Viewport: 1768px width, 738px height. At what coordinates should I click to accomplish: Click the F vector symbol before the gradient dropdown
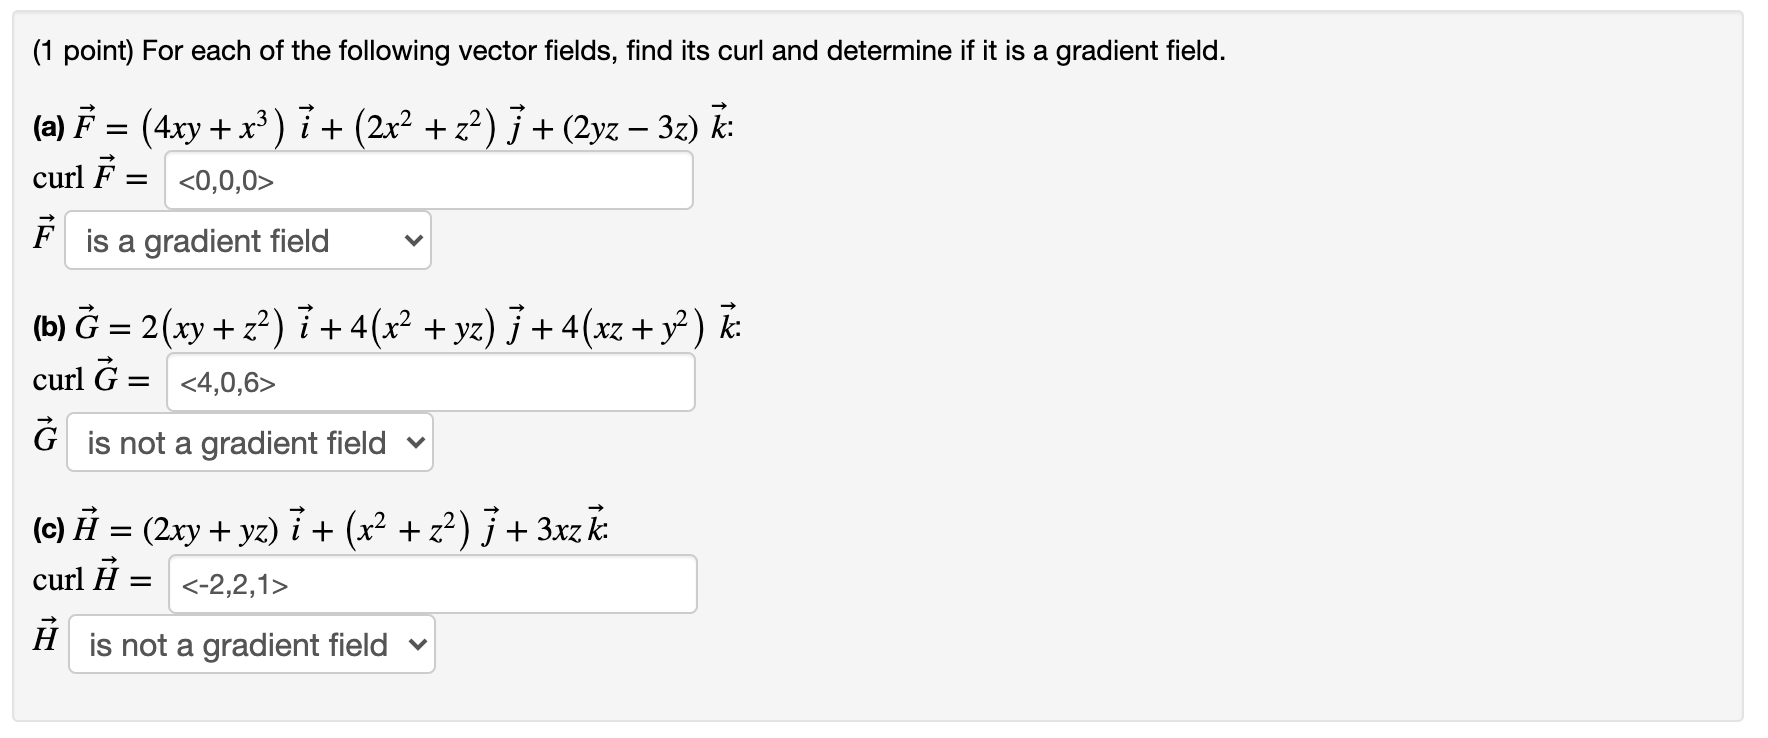click(42, 238)
